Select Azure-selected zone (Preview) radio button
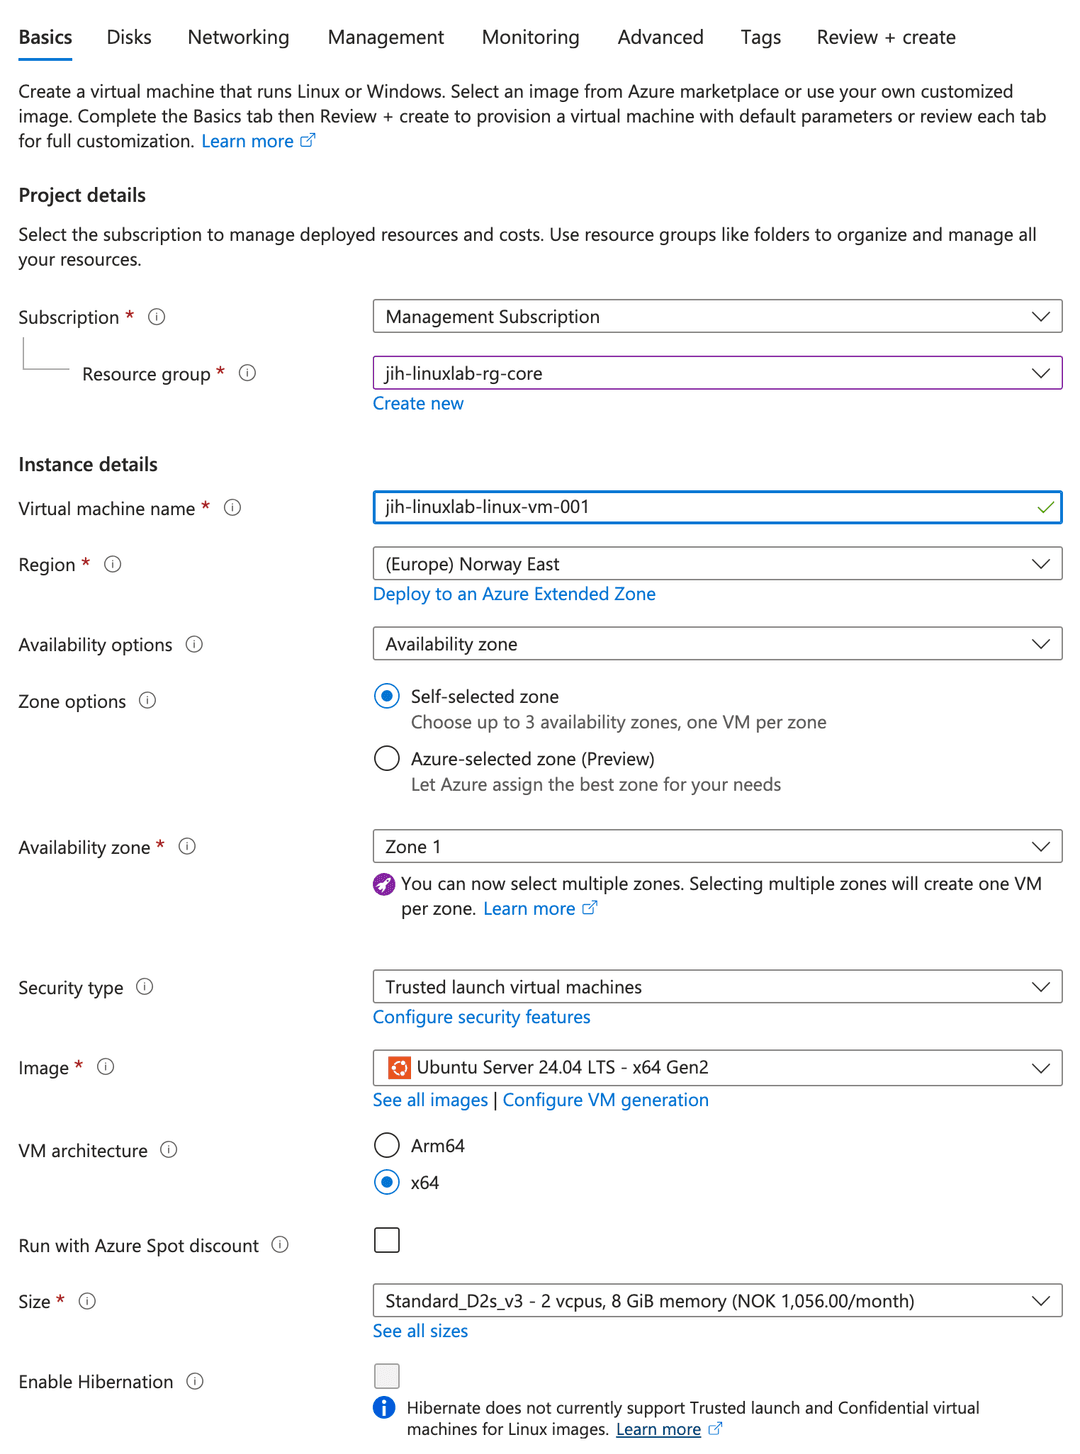The image size is (1080, 1454). click(387, 759)
